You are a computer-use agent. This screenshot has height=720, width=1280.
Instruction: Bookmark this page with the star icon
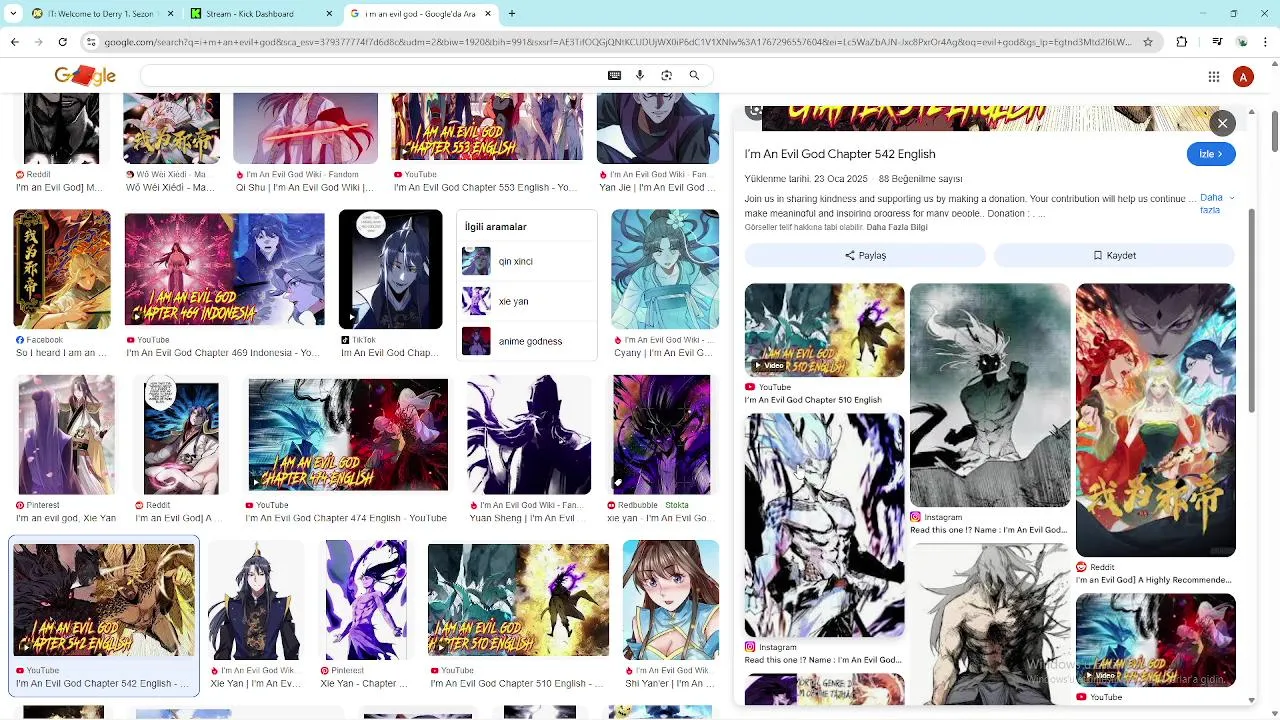click(1148, 42)
